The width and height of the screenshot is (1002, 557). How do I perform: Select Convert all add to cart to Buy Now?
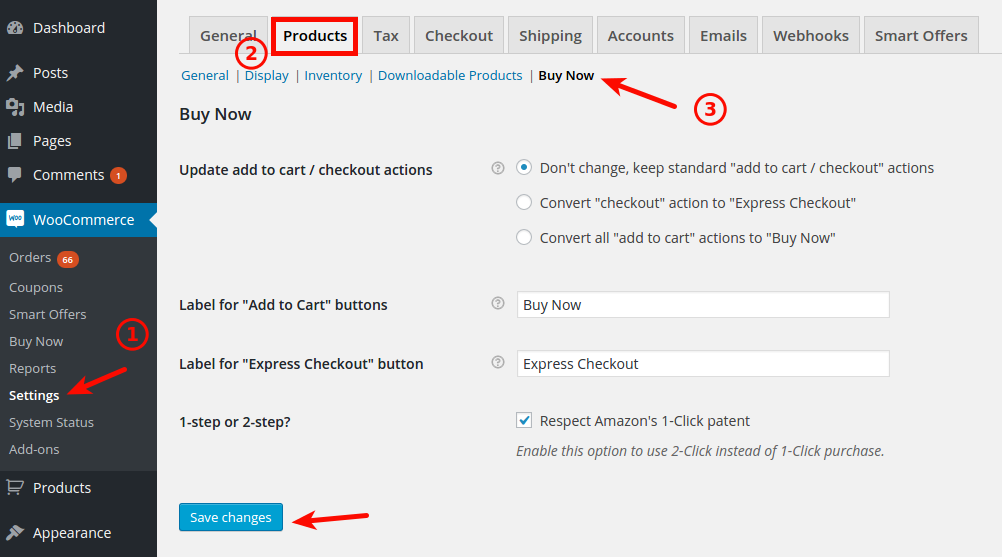click(x=524, y=238)
